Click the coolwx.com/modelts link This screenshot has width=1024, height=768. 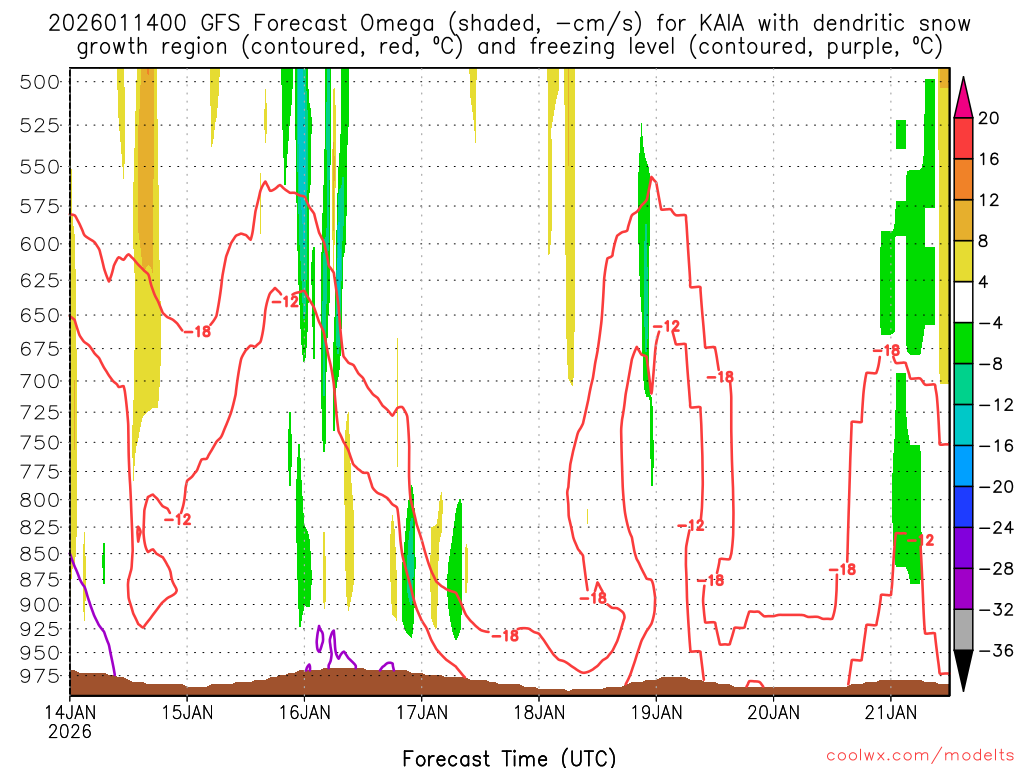pyautogui.click(x=920, y=755)
